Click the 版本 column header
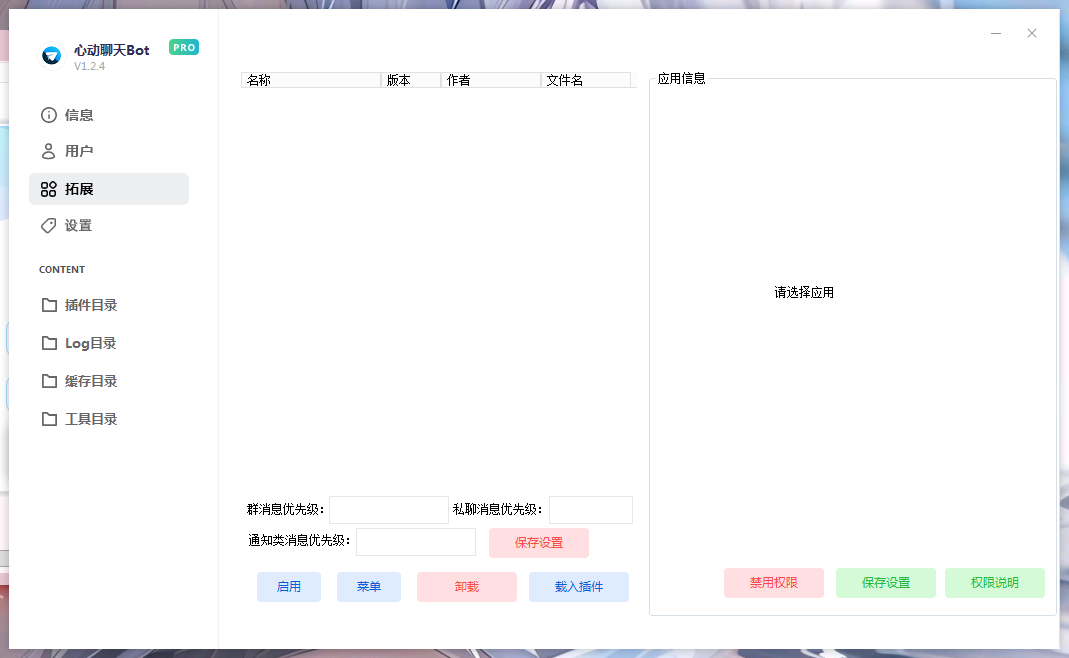1069x658 pixels. [411, 80]
